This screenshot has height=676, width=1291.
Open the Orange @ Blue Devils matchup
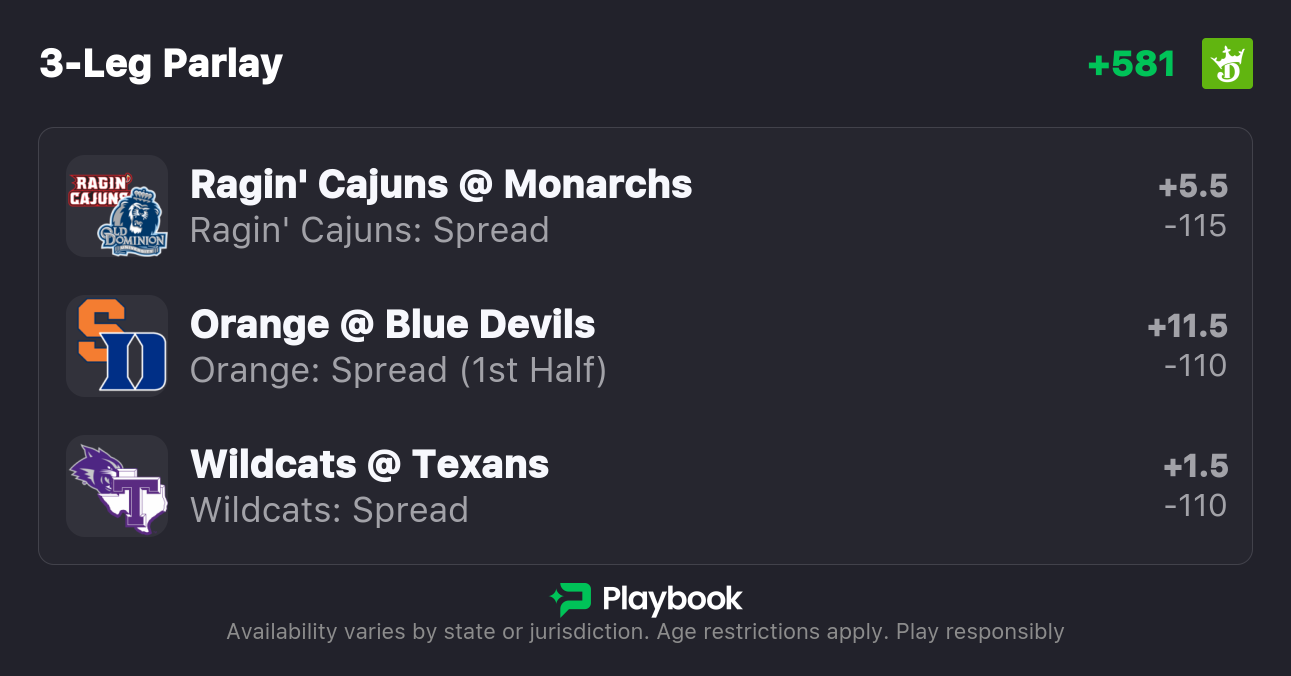tap(392, 325)
